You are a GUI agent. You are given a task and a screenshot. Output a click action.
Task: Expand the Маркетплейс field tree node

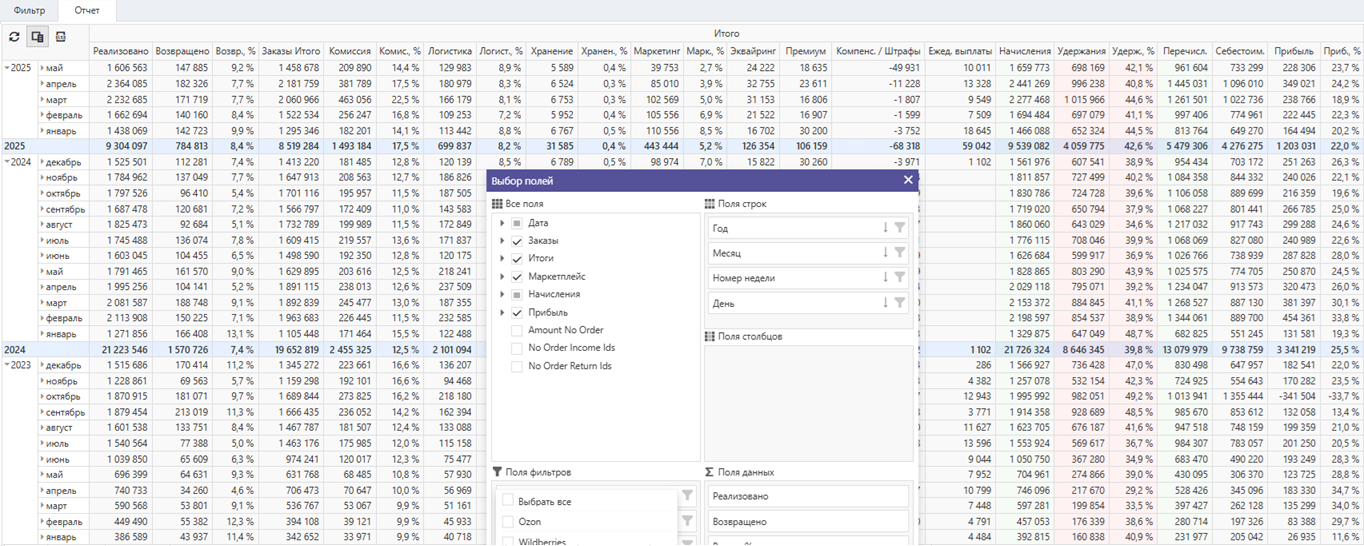502,277
